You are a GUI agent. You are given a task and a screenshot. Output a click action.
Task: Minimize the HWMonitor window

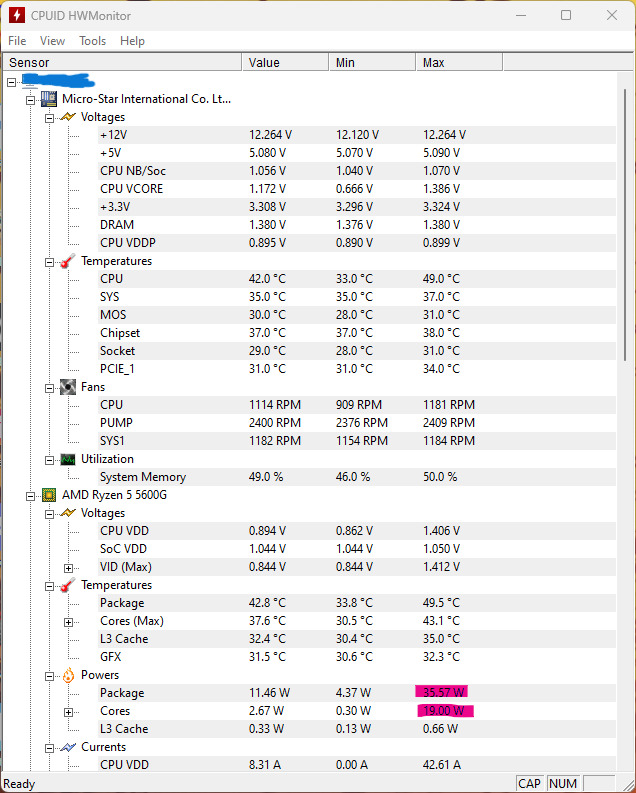521,15
